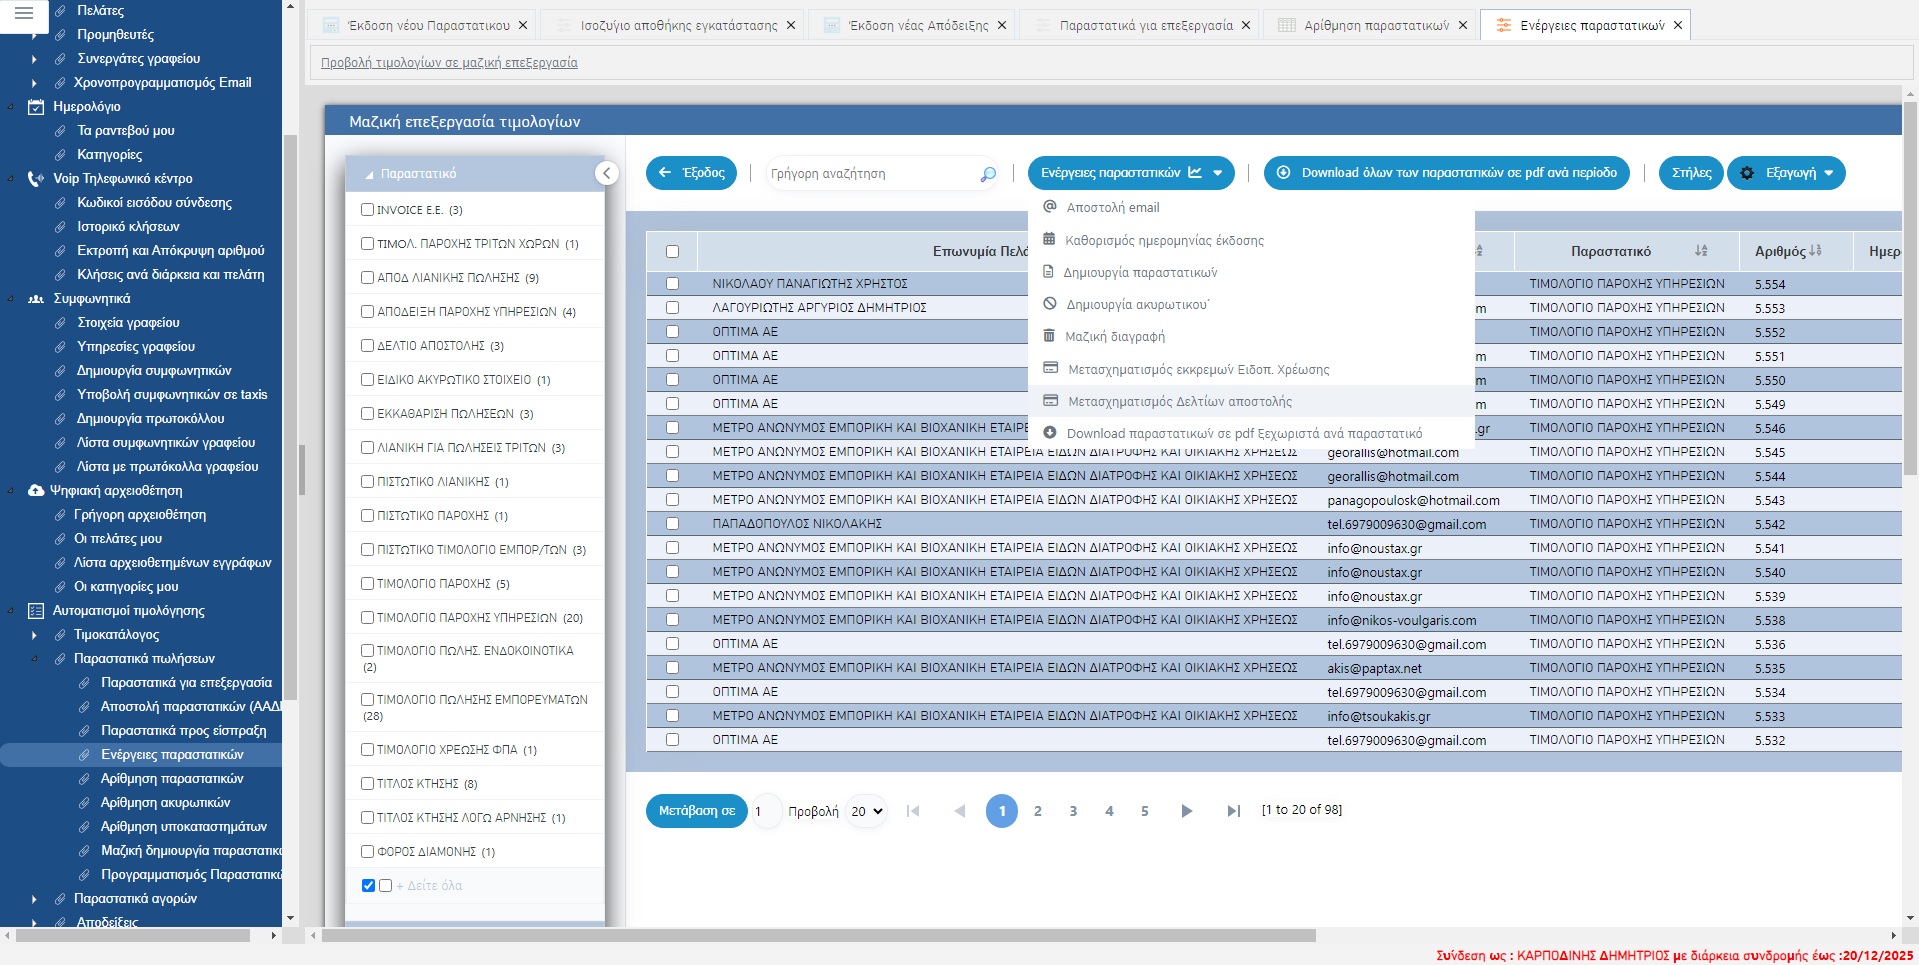Image resolution: width=1919 pixels, height=965 pixels.
Task: Go to the next page arrow icon
Action: 1187,811
